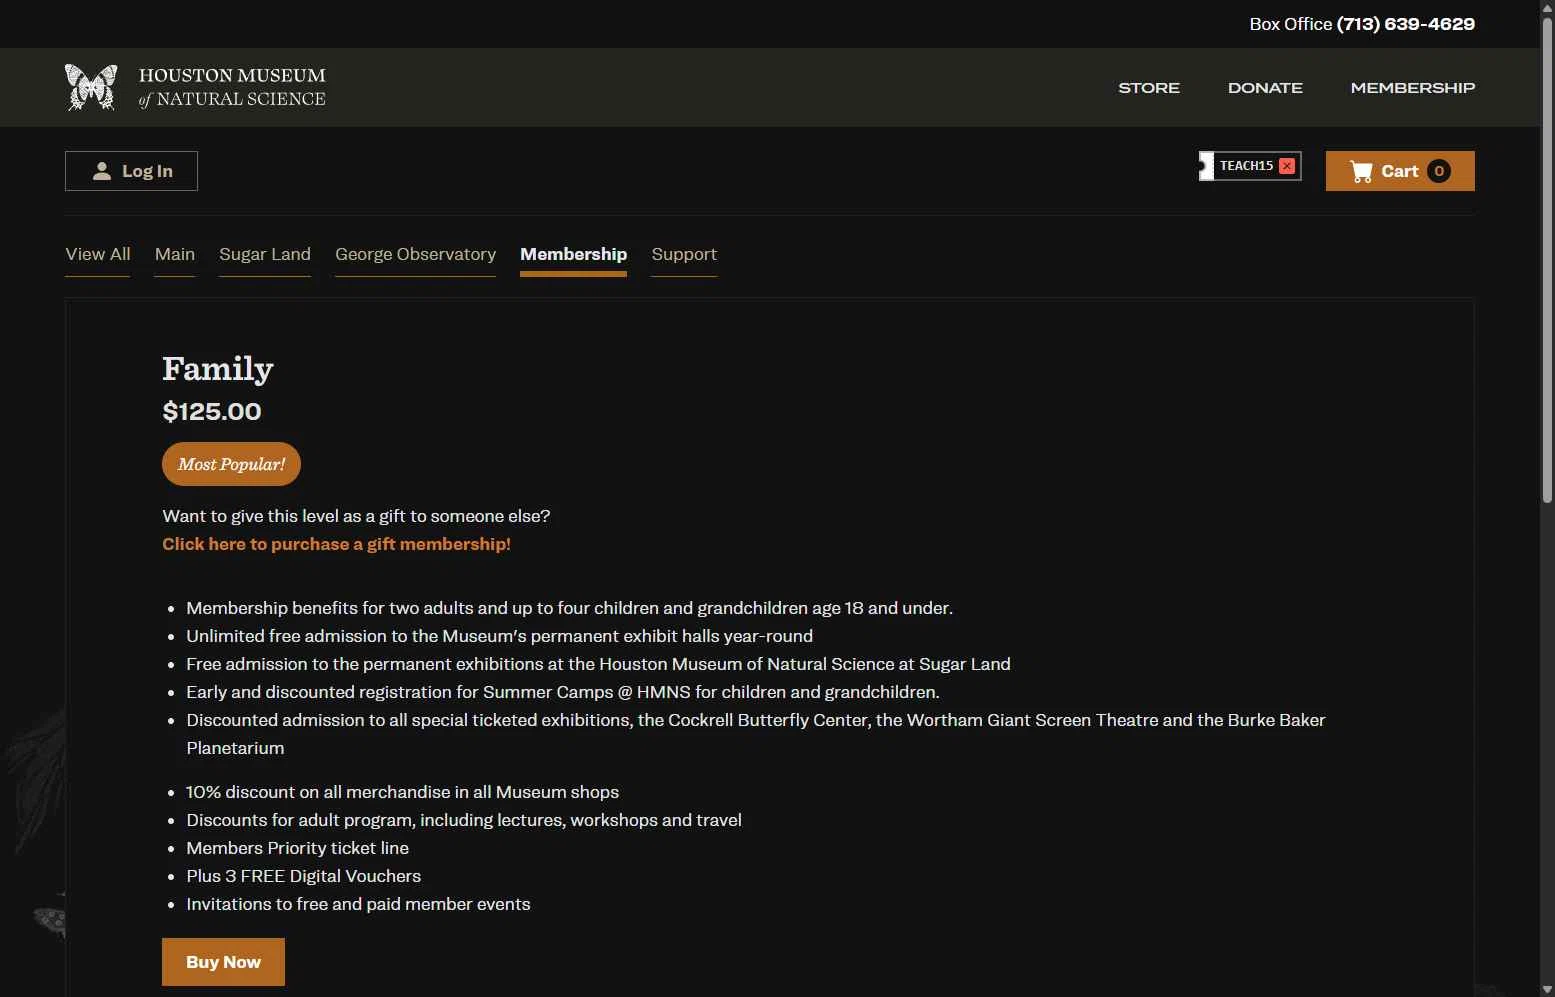Click the Family membership heading

(218, 369)
